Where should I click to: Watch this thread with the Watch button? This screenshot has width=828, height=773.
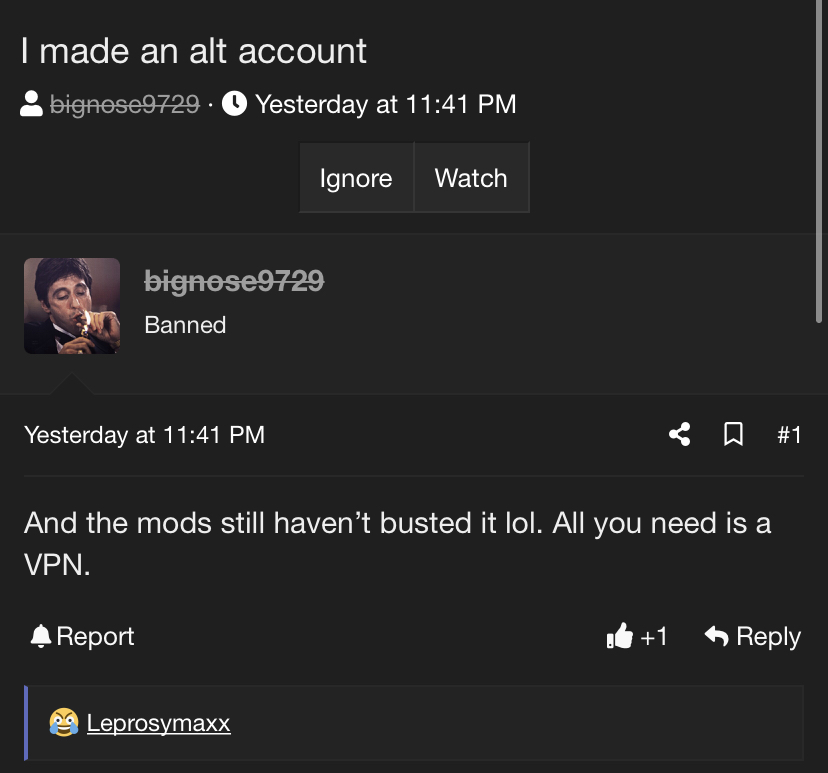(471, 177)
